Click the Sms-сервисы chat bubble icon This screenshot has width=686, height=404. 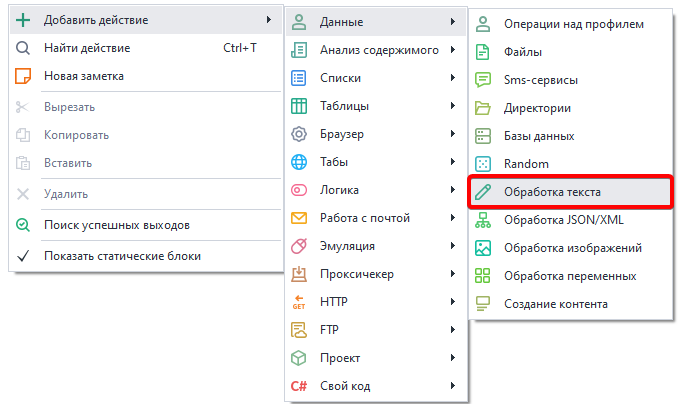tap(484, 79)
